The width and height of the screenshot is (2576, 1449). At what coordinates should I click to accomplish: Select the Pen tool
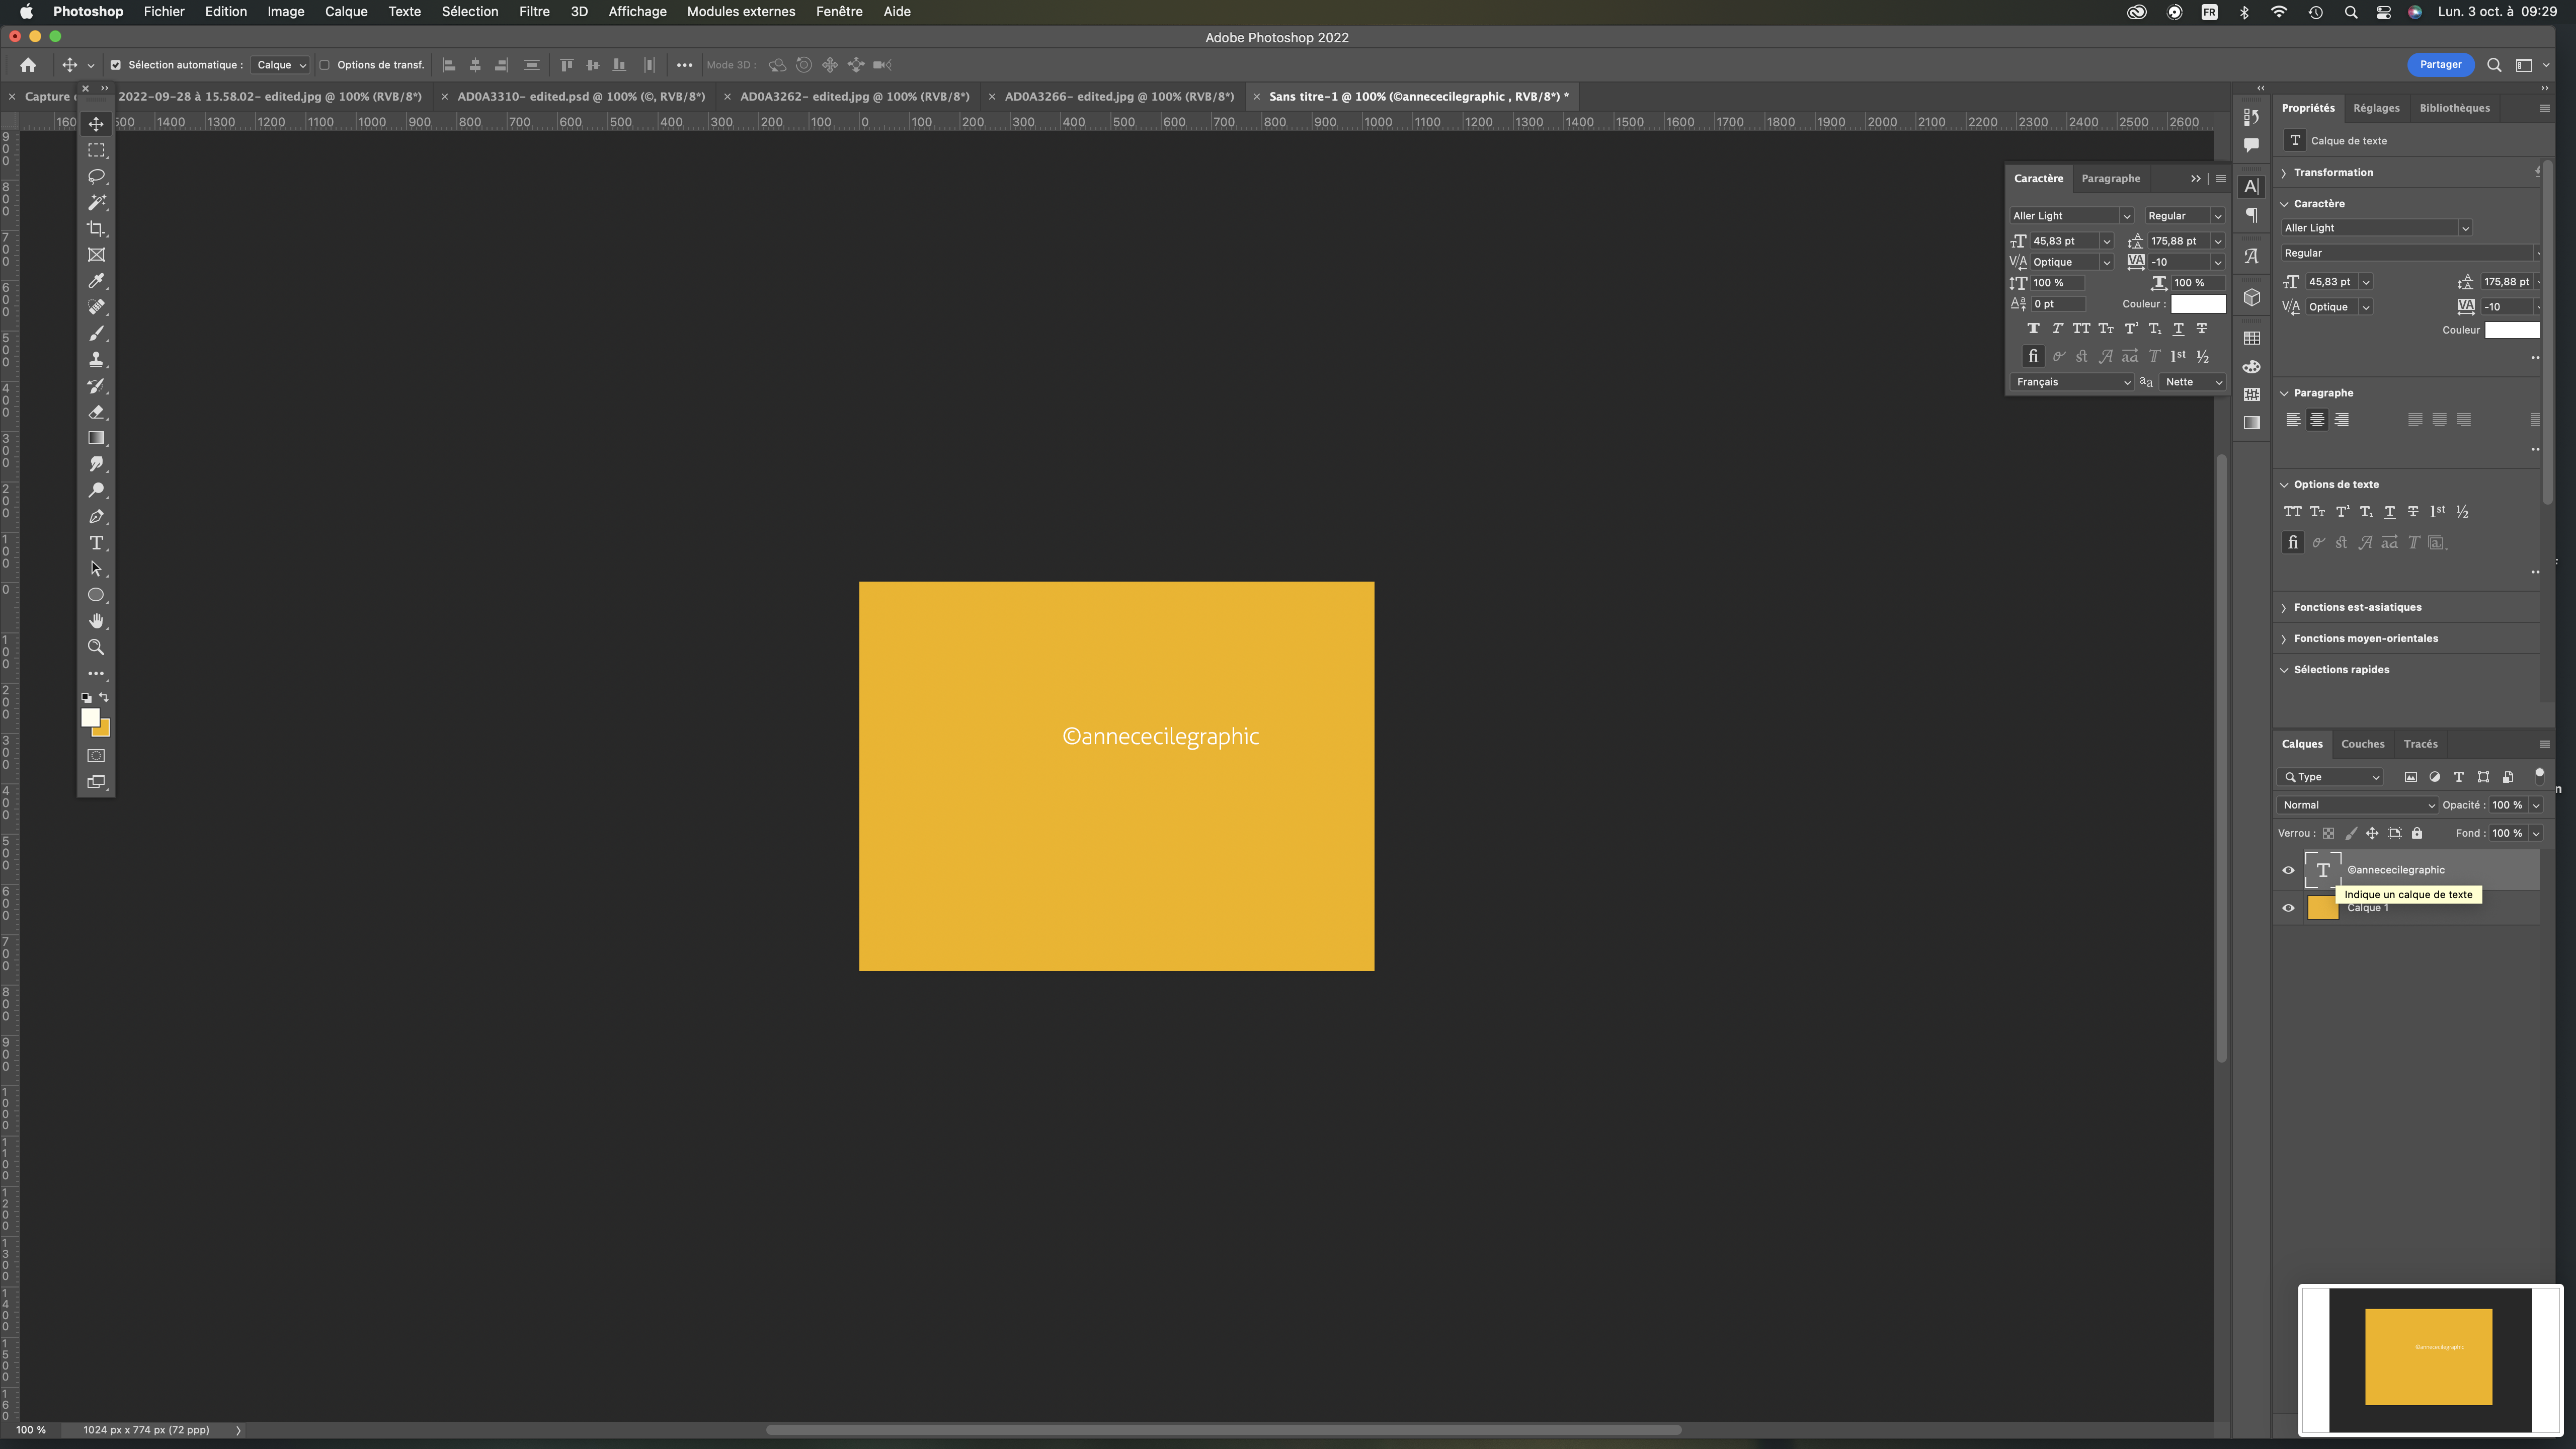(x=96, y=517)
